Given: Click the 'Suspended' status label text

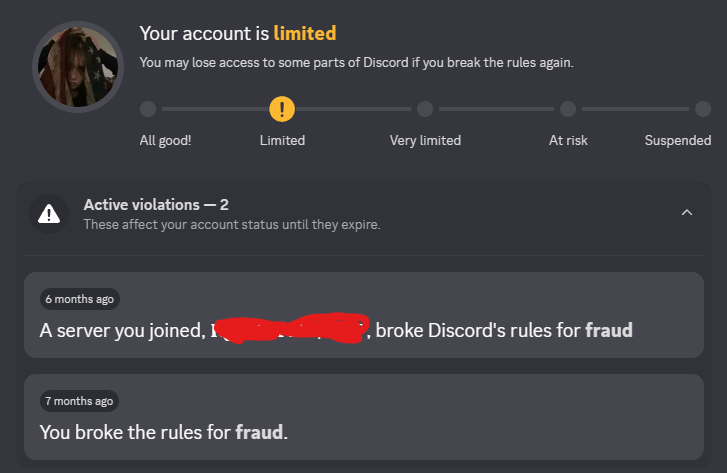Looking at the screenshot, I should click(x=677, y=140).
